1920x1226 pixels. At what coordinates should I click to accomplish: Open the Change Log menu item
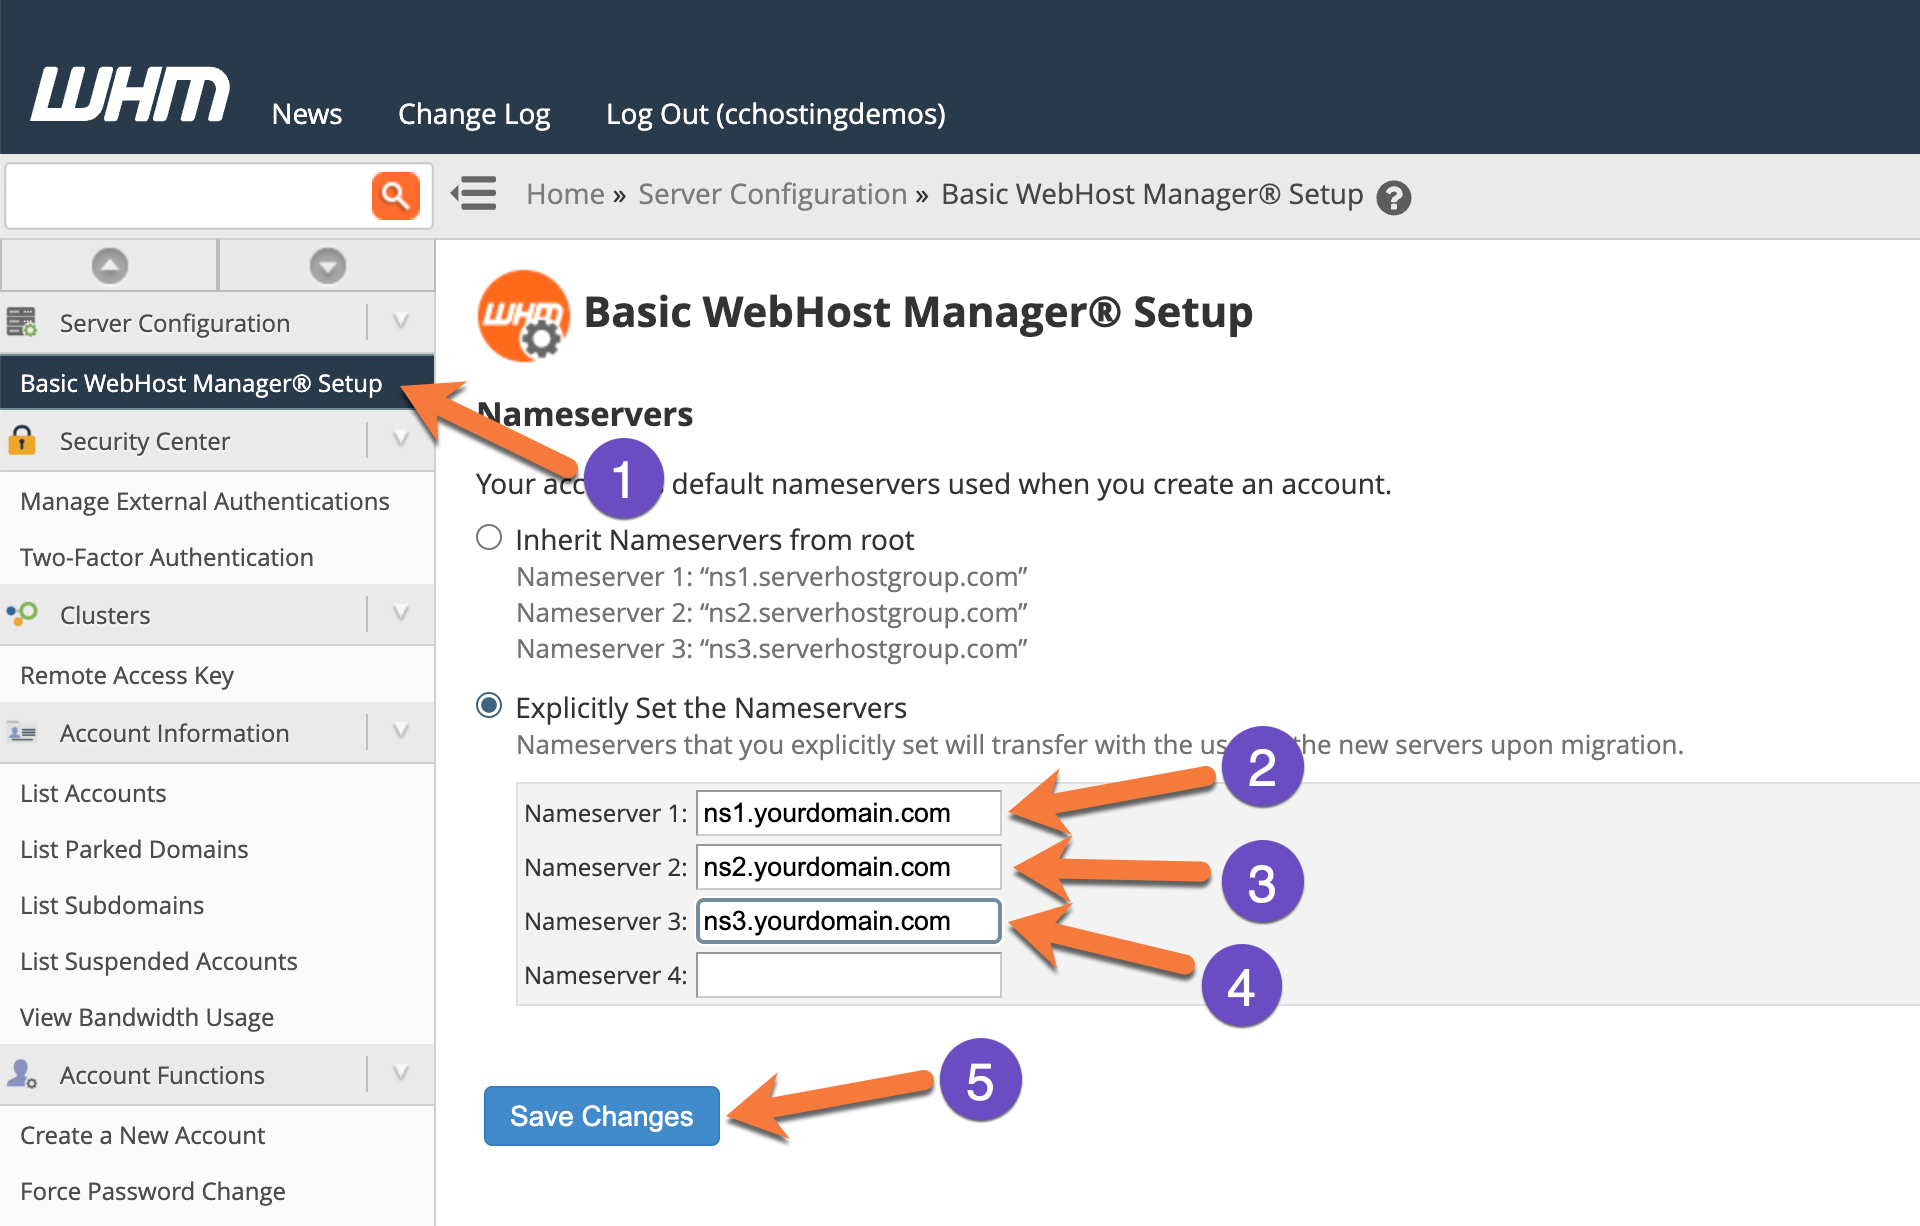pyautogui.click(x=474, y=114)
